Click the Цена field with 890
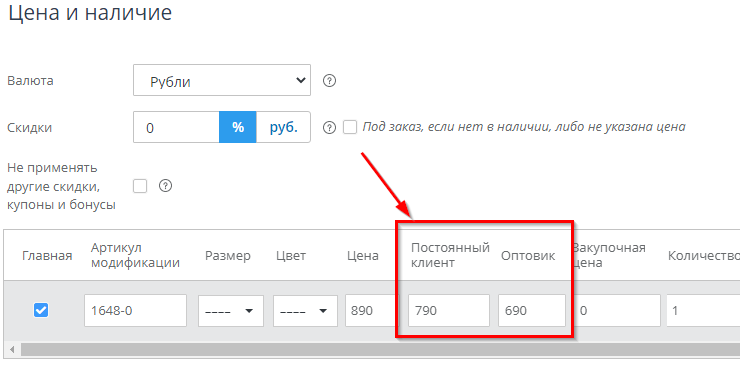 (371, 311)
